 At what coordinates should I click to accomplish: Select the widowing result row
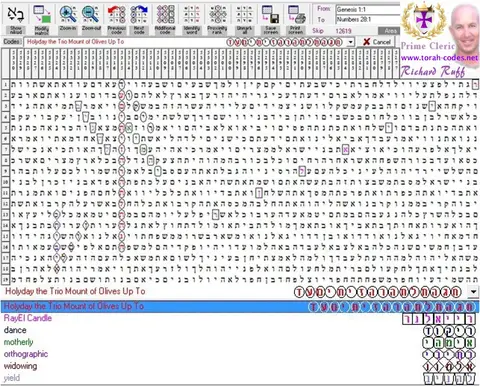[x=240, y=366]
